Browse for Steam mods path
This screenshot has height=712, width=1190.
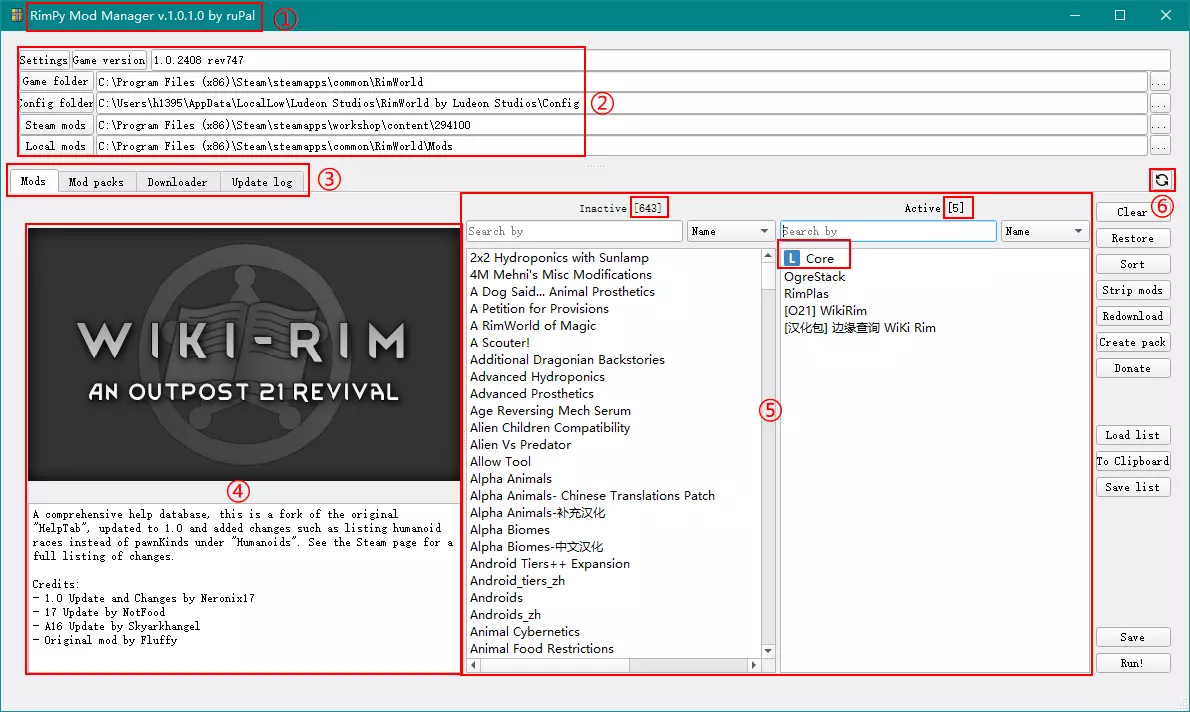point(1160,124)
